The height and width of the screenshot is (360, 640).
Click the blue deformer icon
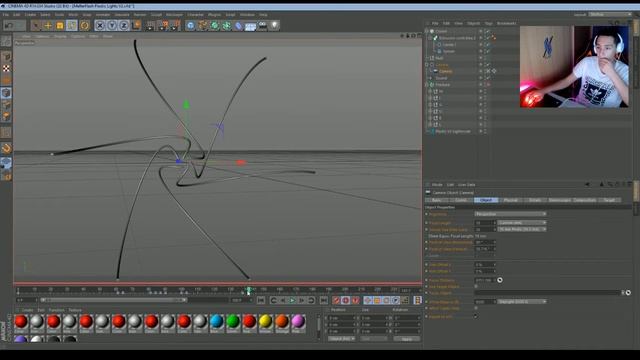(x=238, y=26)
